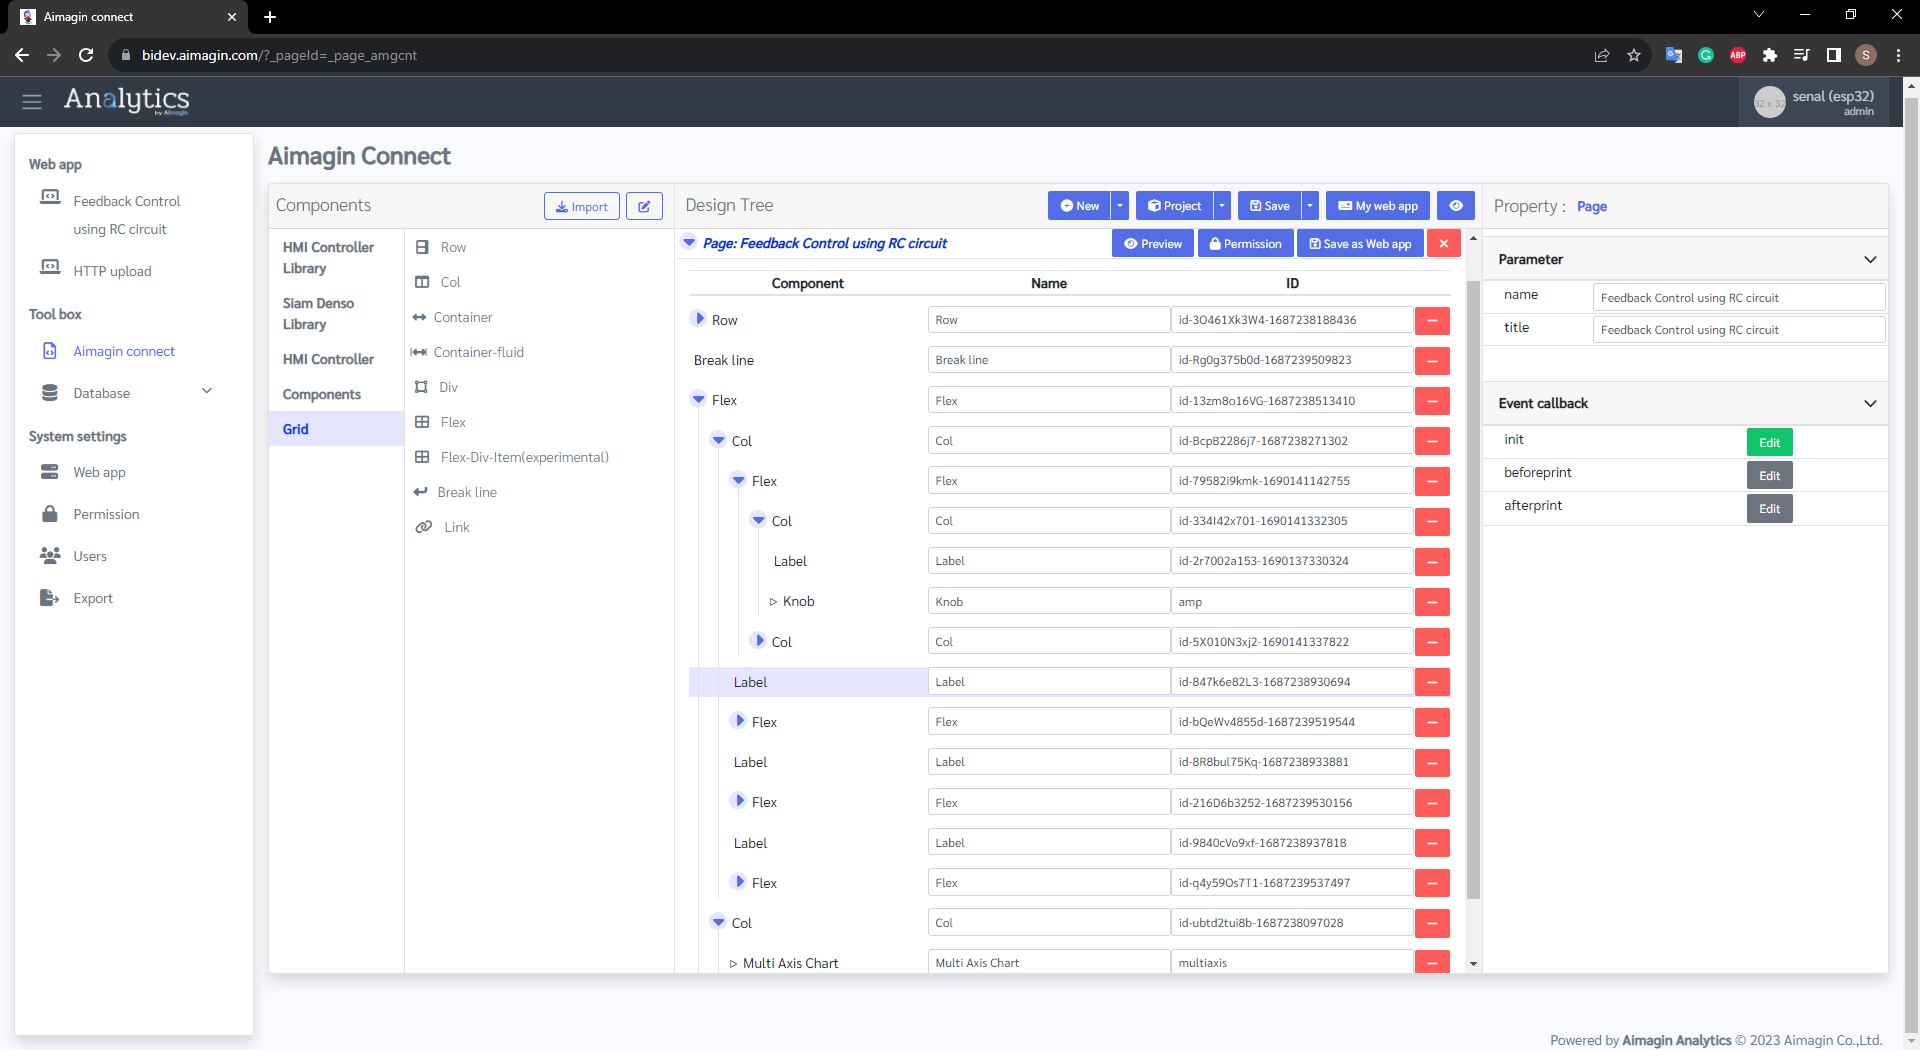Open the dropdown arrow next to Save
This screenshot has width=1920, height=1050.
[1309, 206]
